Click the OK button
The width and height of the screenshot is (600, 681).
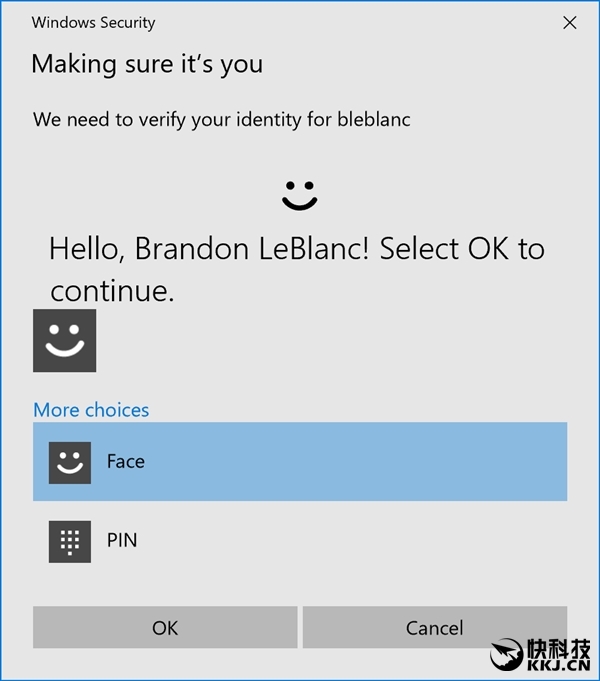165,628
